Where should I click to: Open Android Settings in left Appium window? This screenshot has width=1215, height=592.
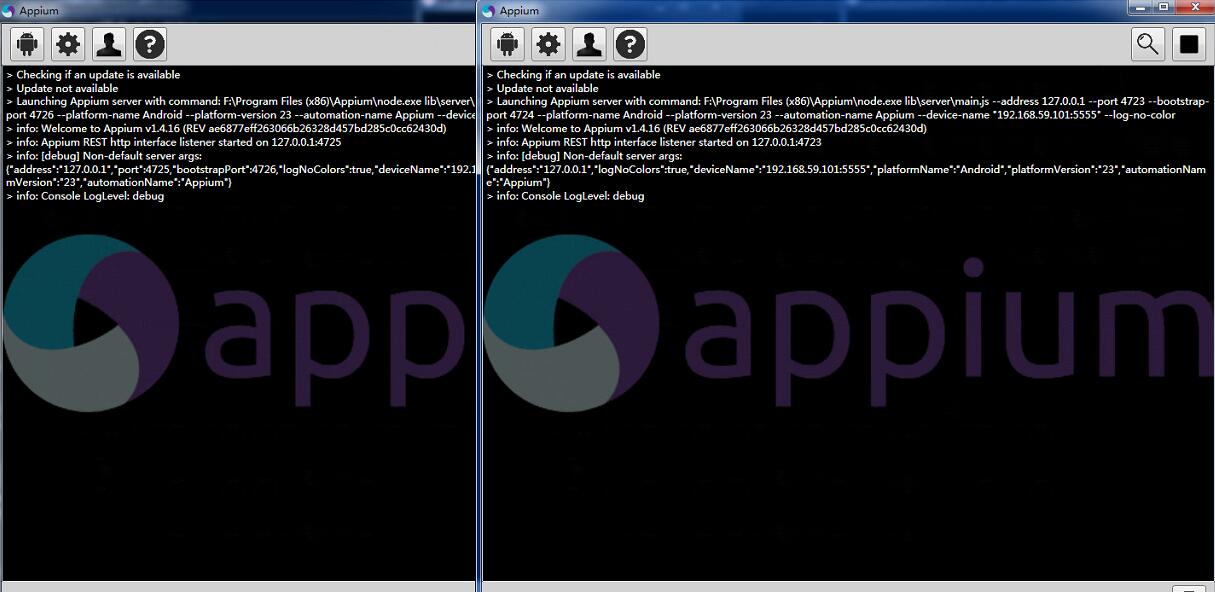(x=28, y=44)
